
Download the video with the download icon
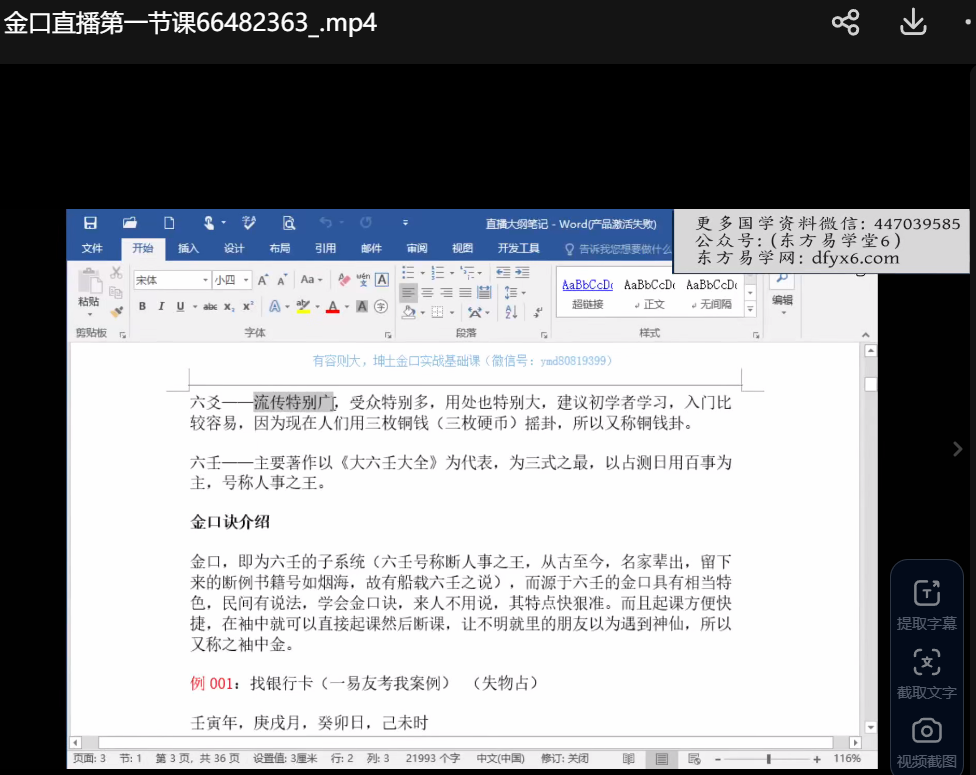[913, 23]
